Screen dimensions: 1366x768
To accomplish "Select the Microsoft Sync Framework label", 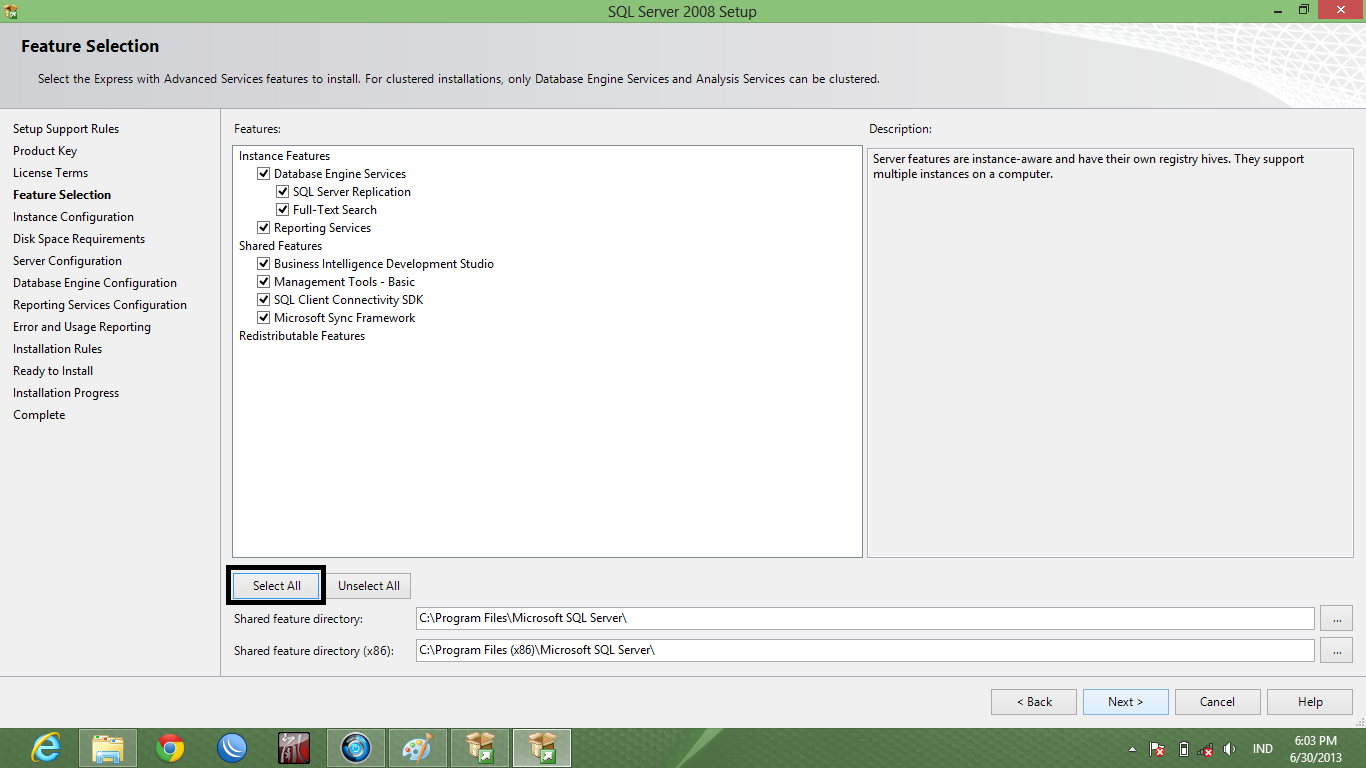I will point(344,318).
